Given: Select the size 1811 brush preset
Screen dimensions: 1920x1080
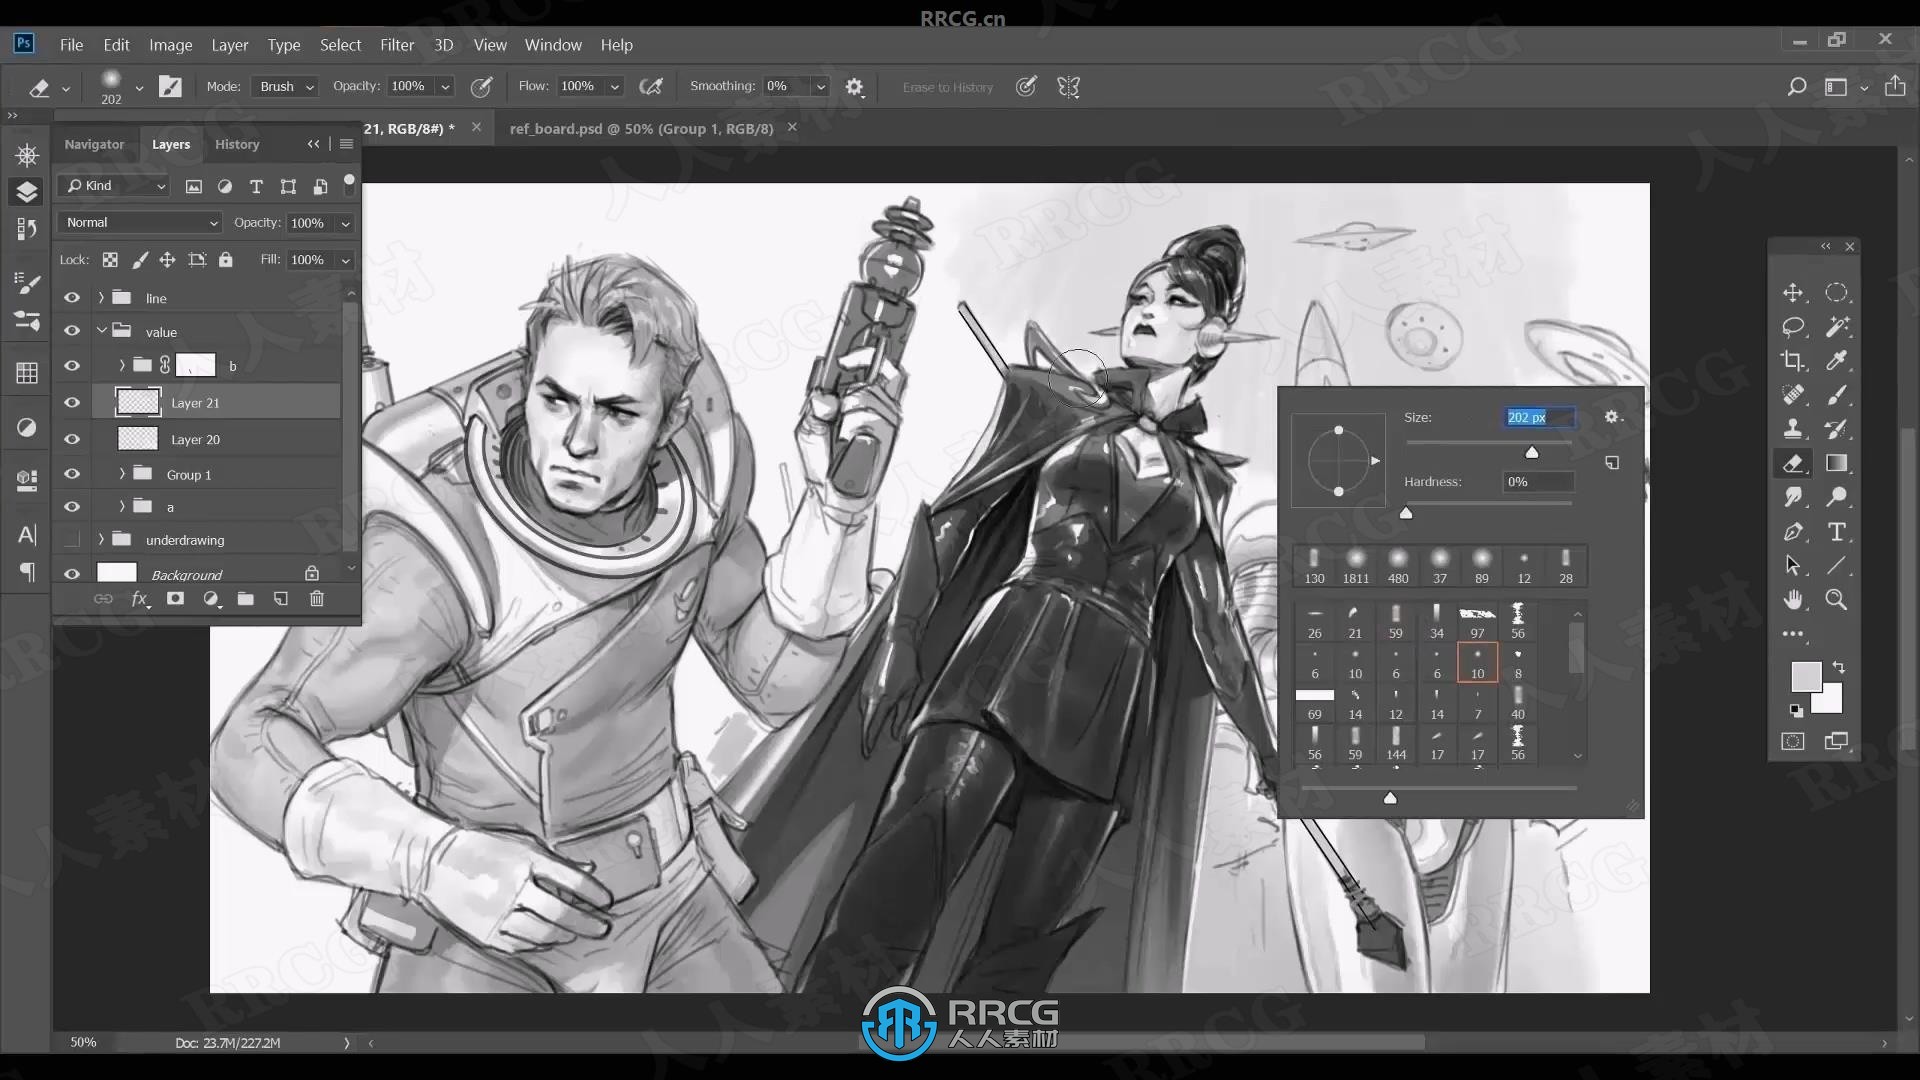Looking at the screenshot, I should pyautogui.click(x=1356, y=566).
